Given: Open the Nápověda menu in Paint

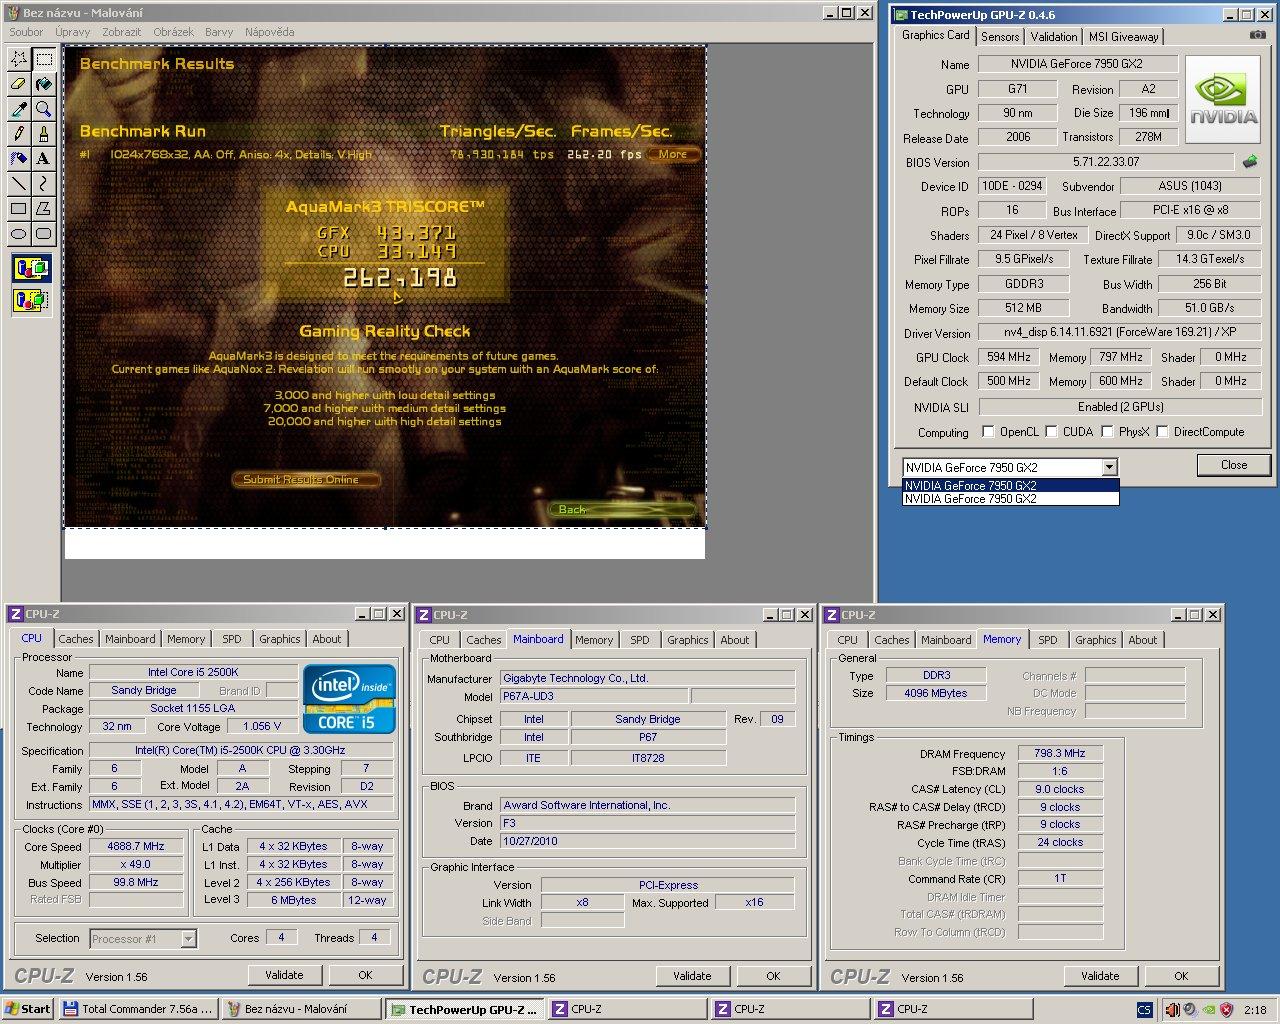Looking at the screenshot, I should click(269, 32).
